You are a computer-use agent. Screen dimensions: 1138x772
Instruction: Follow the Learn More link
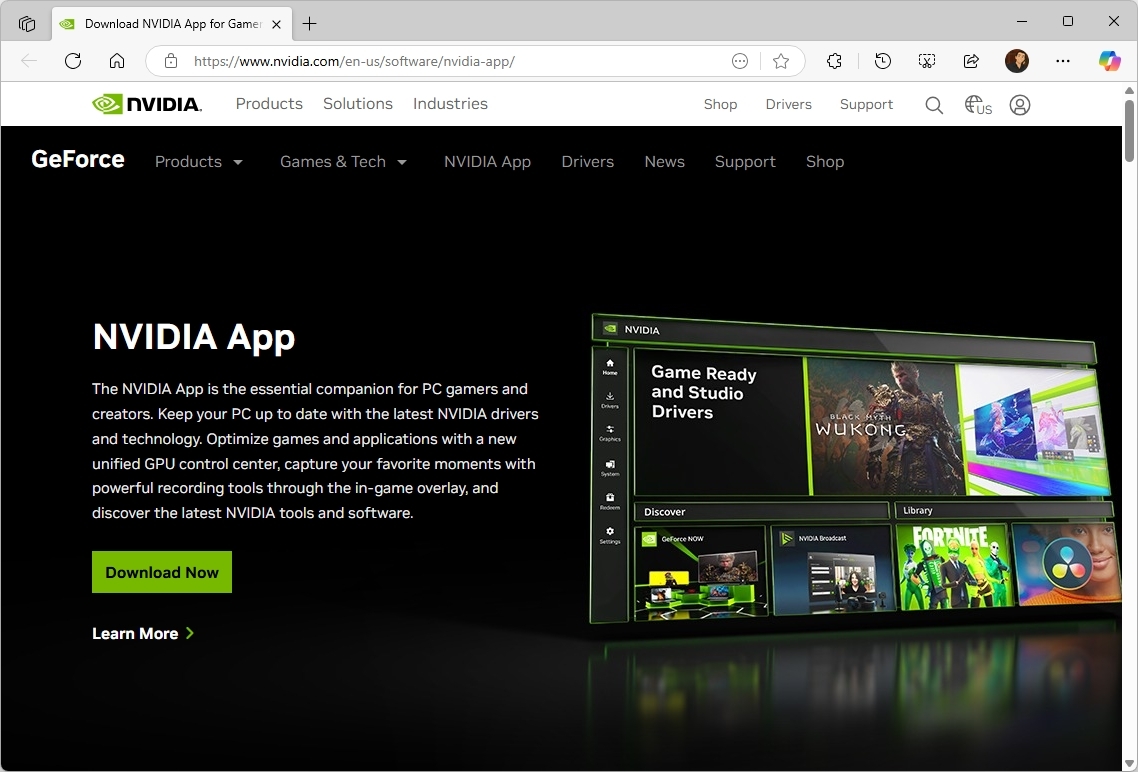143,633
